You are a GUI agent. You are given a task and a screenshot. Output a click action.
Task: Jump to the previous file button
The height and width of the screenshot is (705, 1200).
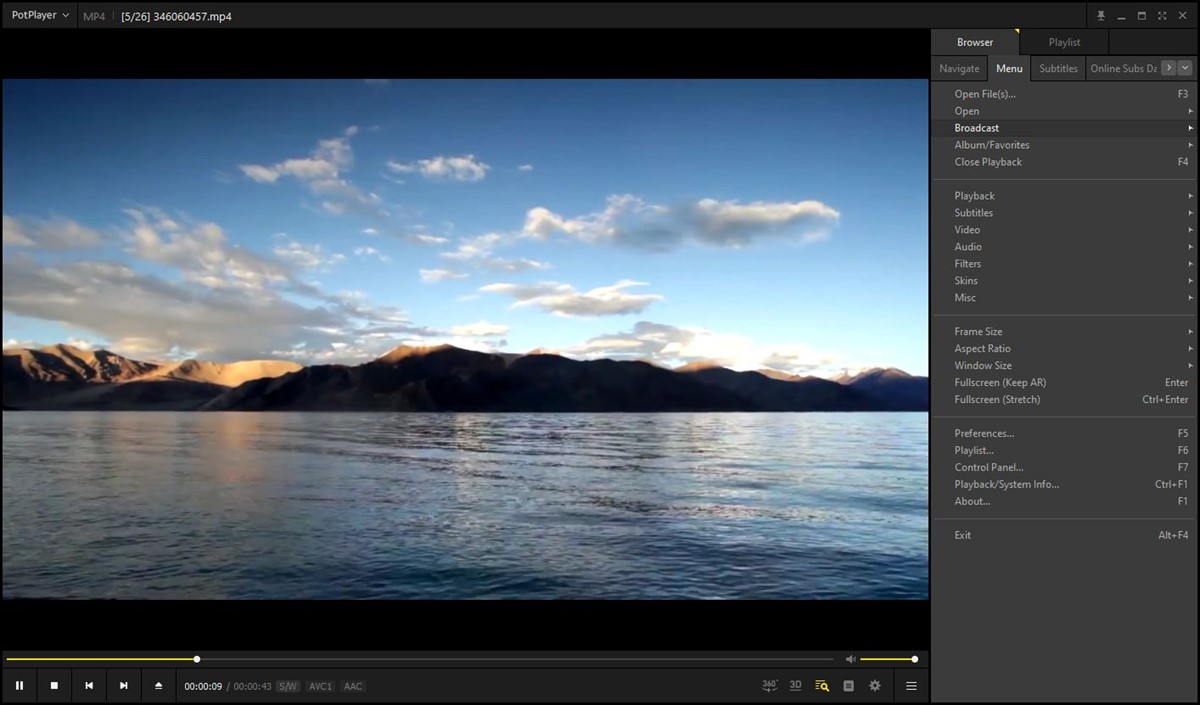click(89, 686)
